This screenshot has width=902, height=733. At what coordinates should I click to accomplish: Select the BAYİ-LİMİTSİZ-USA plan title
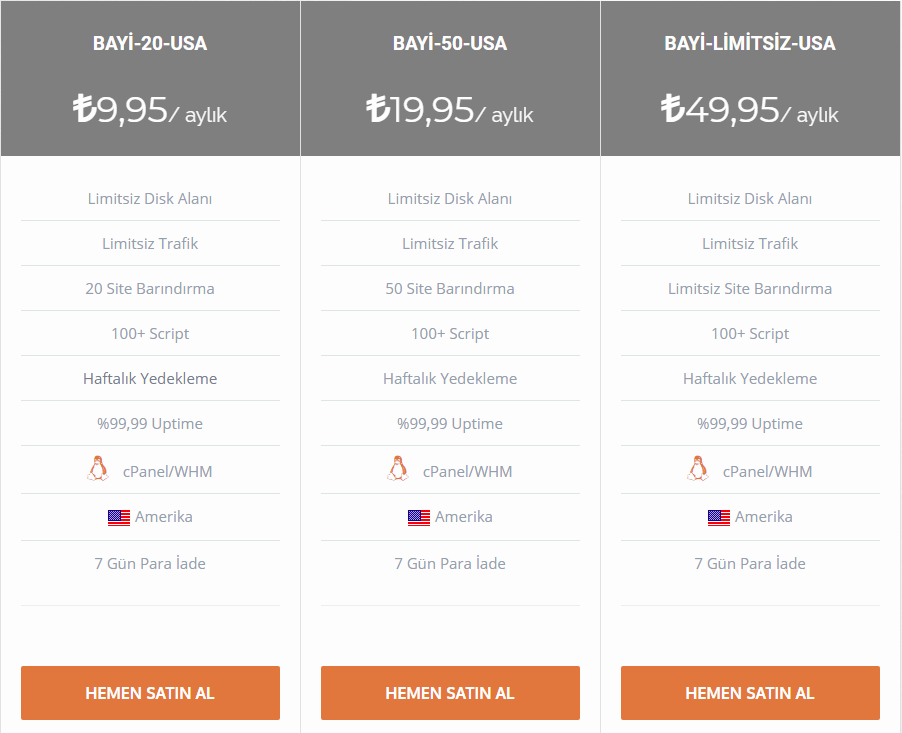[x=750, y=43]
